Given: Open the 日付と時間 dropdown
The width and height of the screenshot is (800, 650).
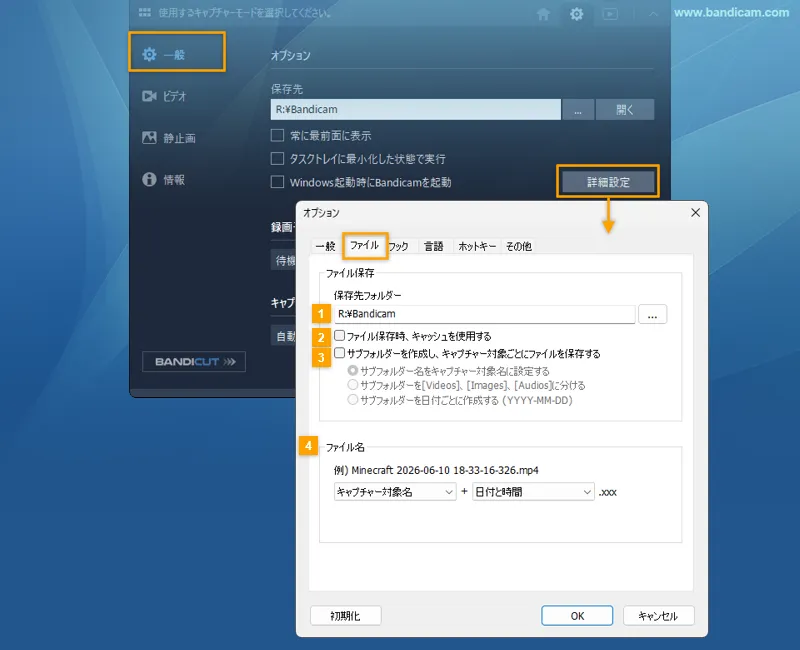Looking at the screenshot, I should tap(533, 492).
